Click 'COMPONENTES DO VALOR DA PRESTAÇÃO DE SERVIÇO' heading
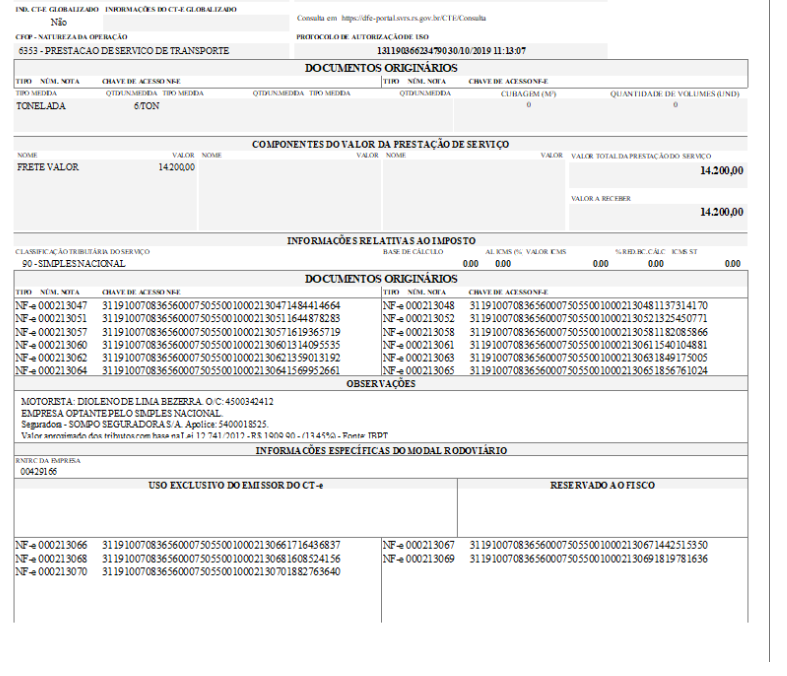 point(380,145)
